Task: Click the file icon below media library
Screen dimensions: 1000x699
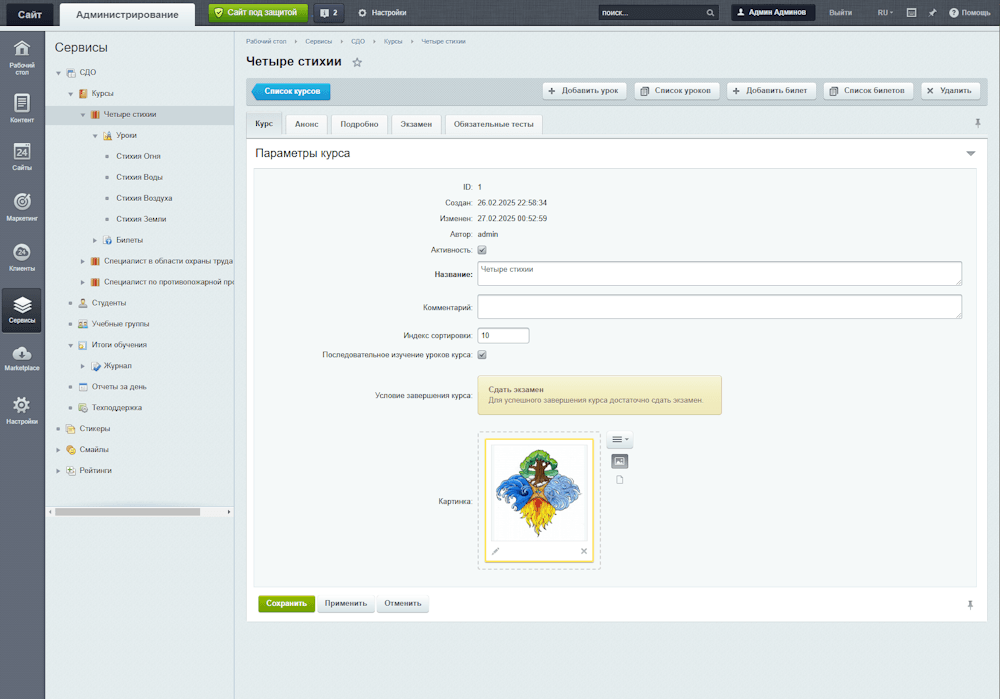Action: click(x=619, y=480)
